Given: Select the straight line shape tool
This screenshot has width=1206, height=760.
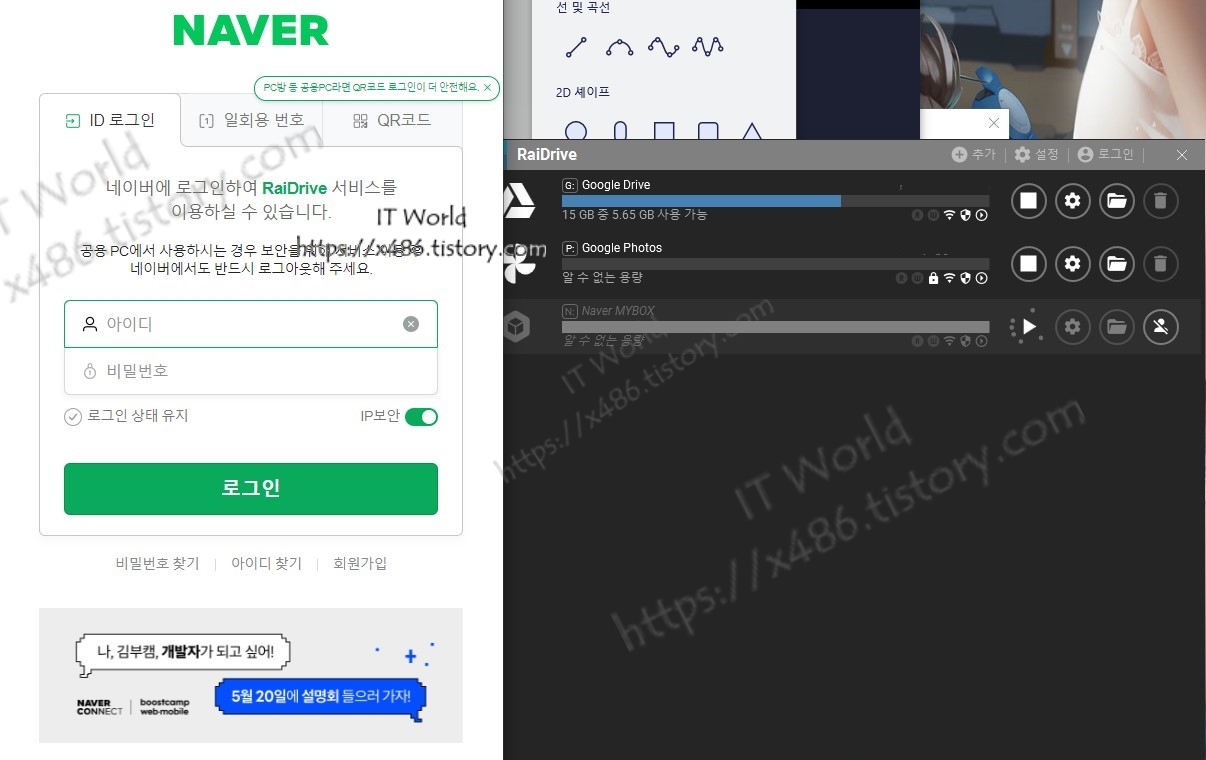Looking at the screenshot, I should point(576,47).
